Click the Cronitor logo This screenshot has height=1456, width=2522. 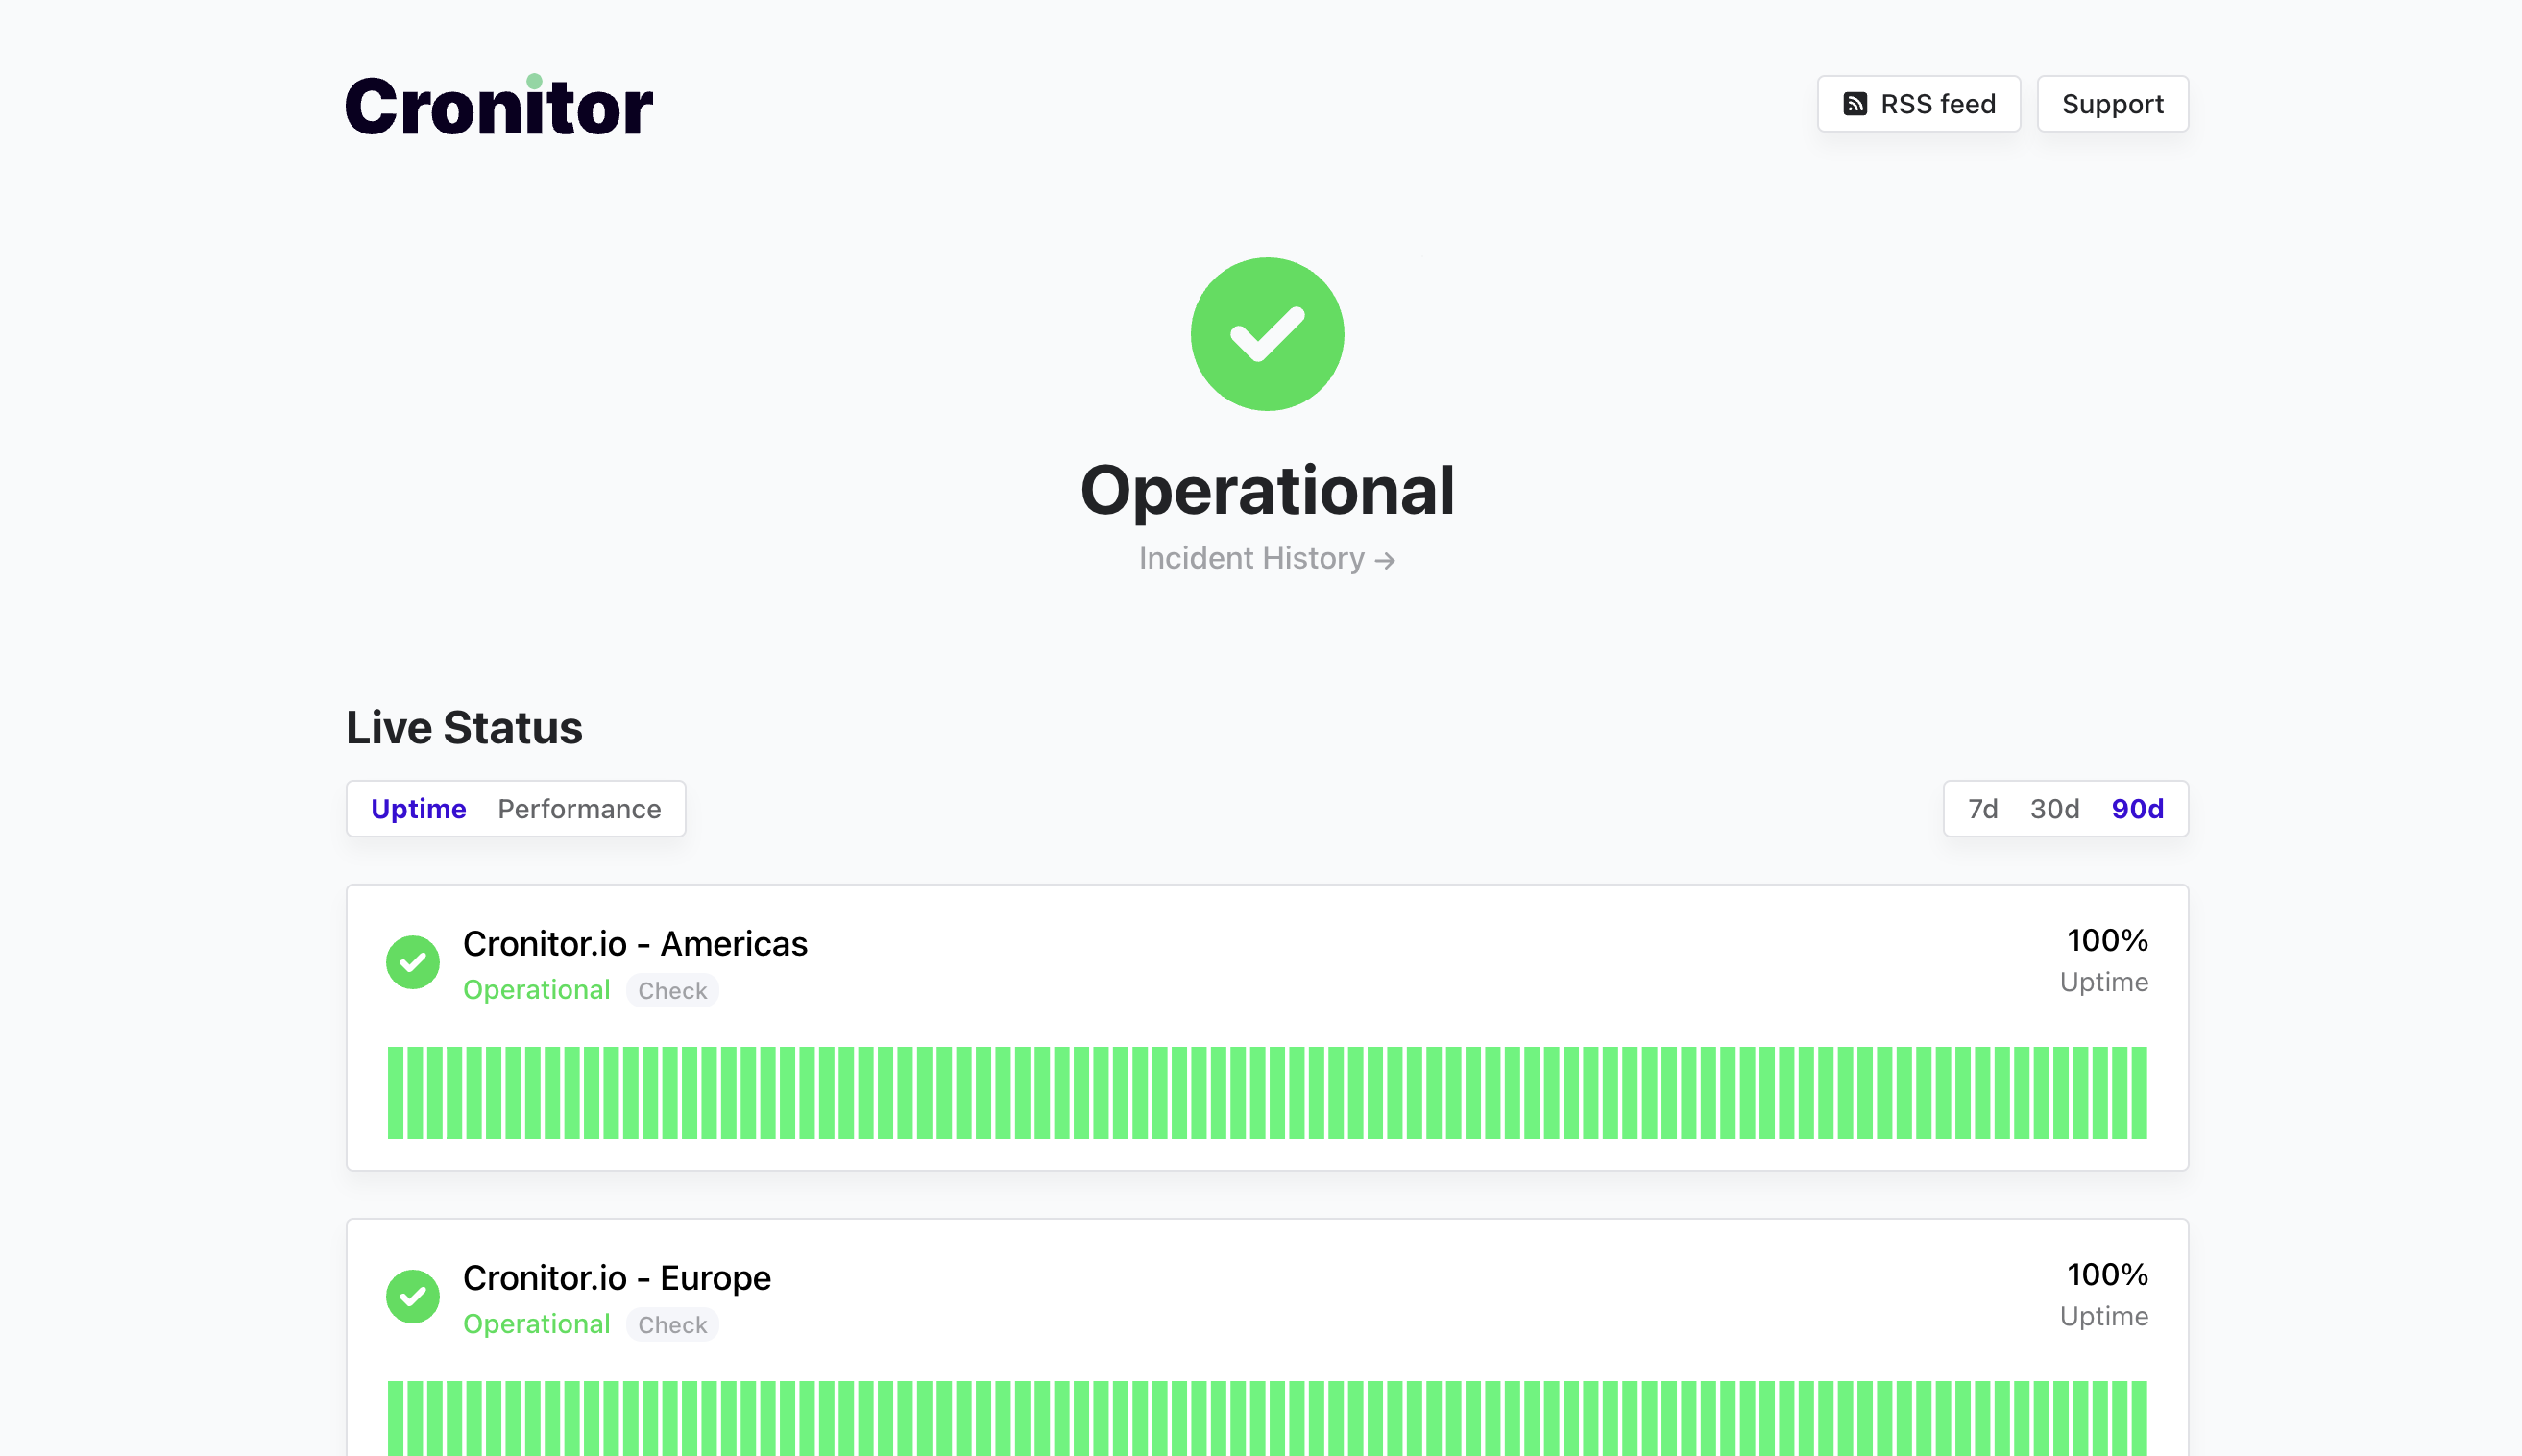tap(499, 106)
